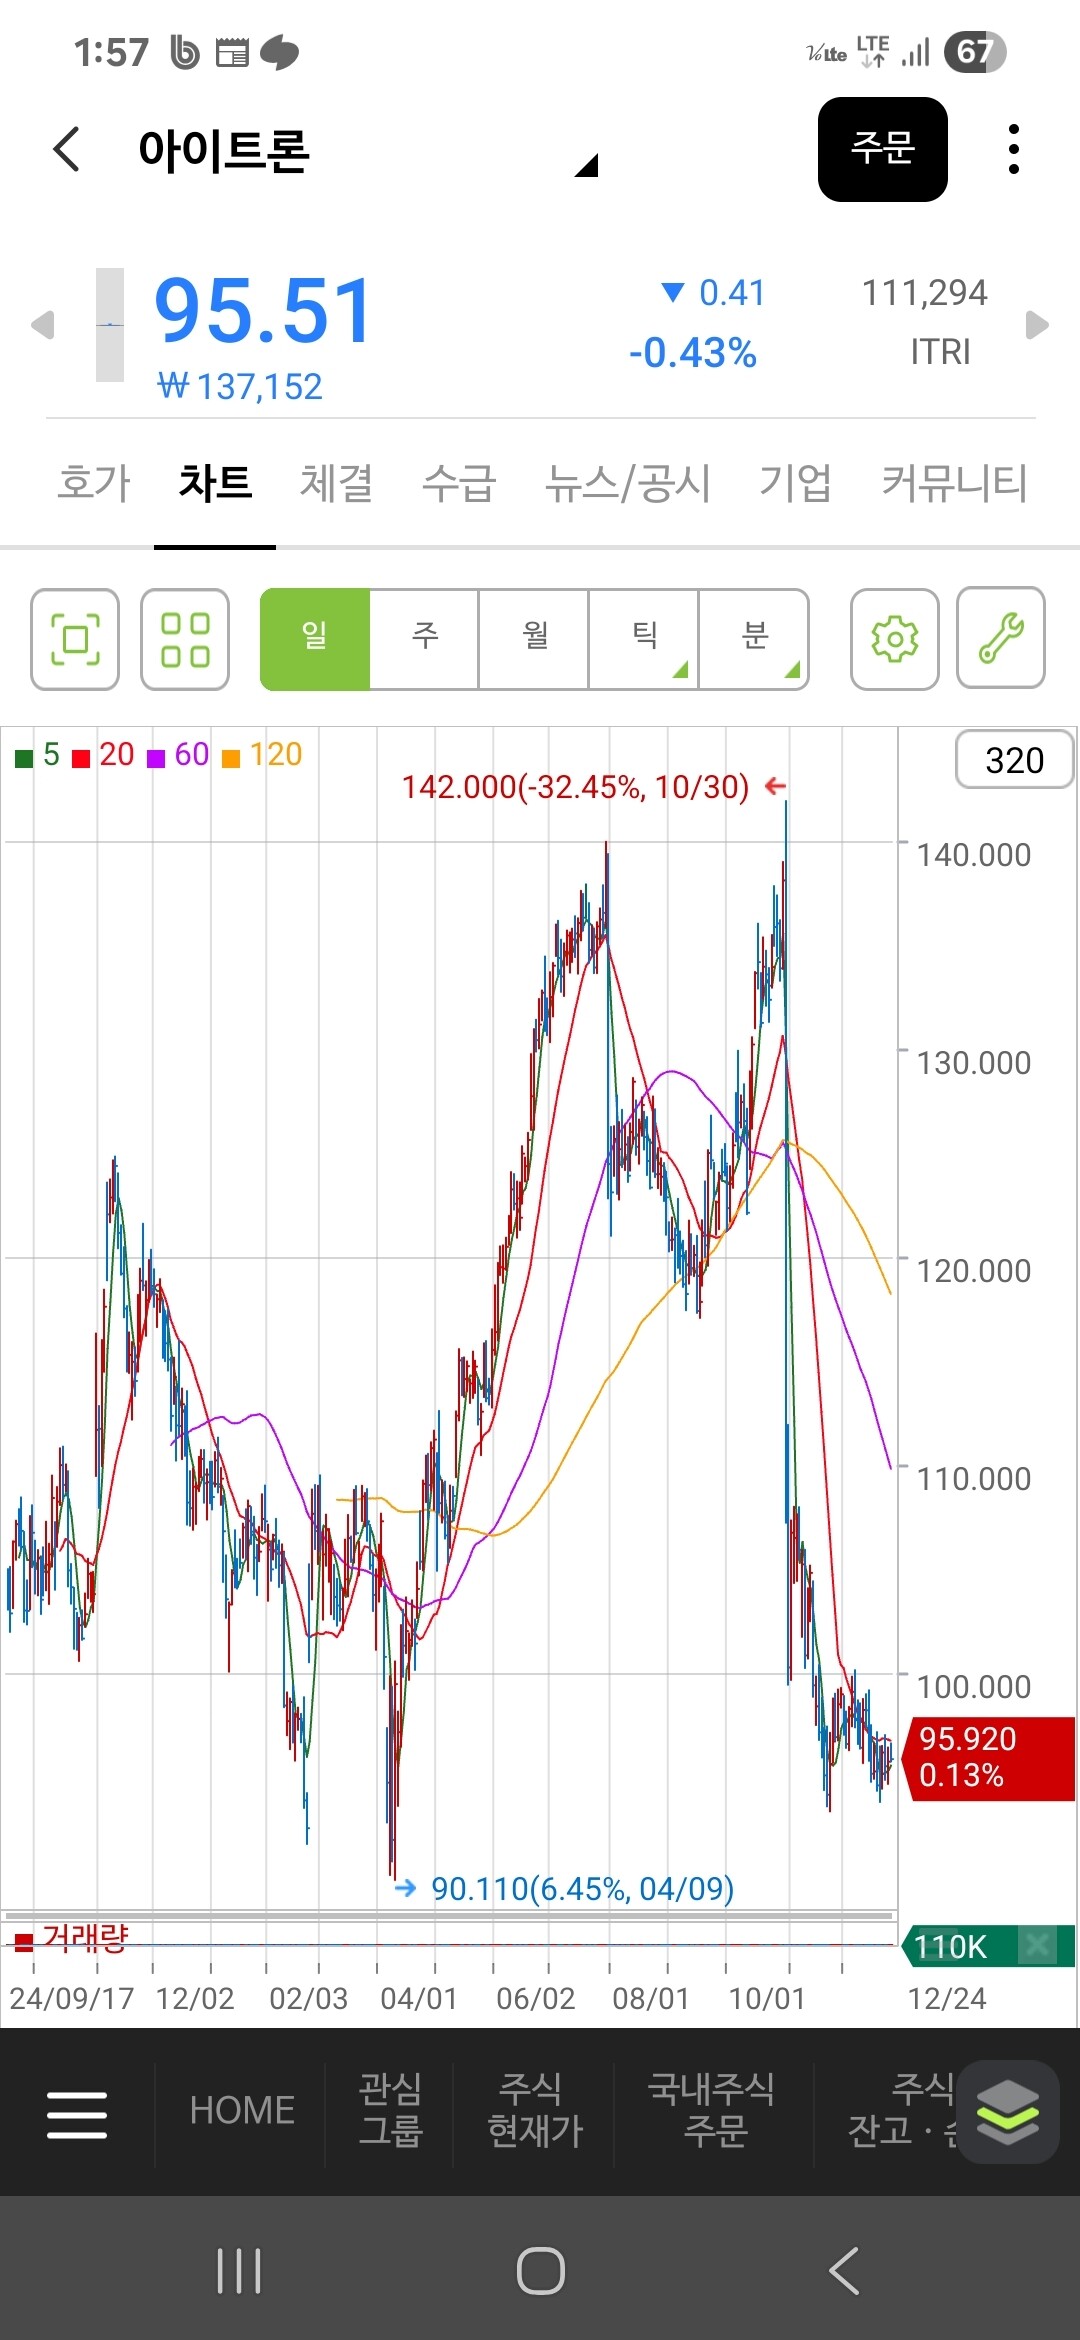Open the stock selector triangle next to 아이트론

click(x=587, y=165)
